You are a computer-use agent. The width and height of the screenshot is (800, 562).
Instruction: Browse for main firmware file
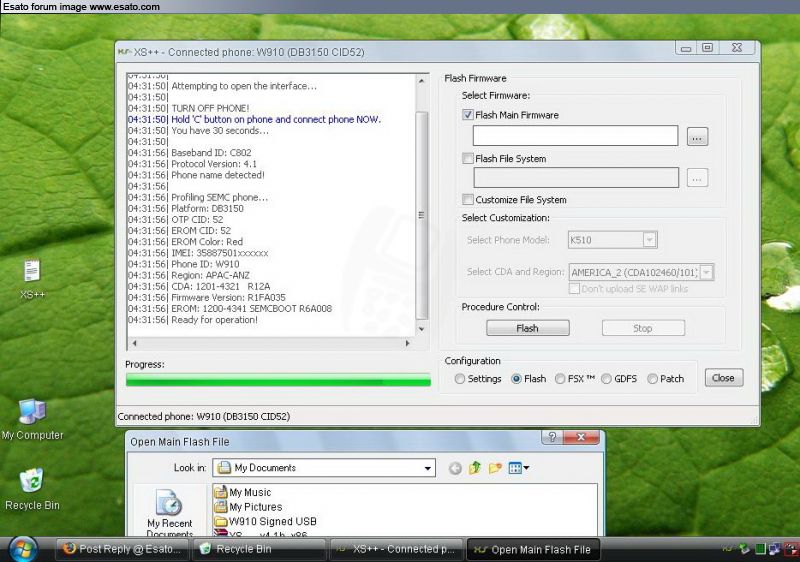pyautogui.click(x=697, y=137)
